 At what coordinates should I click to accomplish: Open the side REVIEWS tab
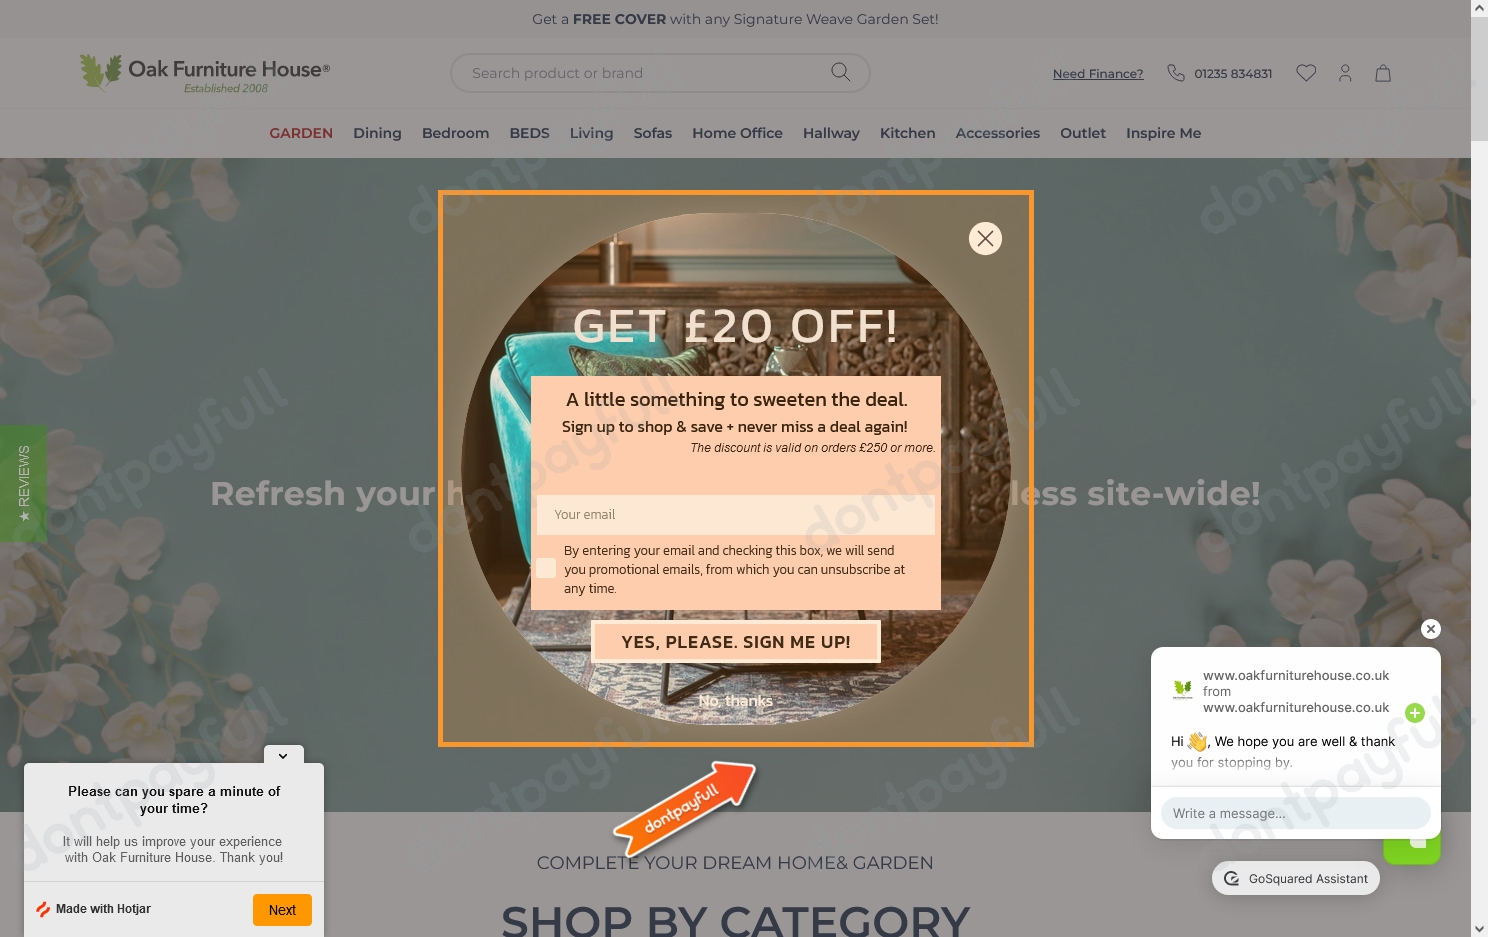(x=23, y=484)
